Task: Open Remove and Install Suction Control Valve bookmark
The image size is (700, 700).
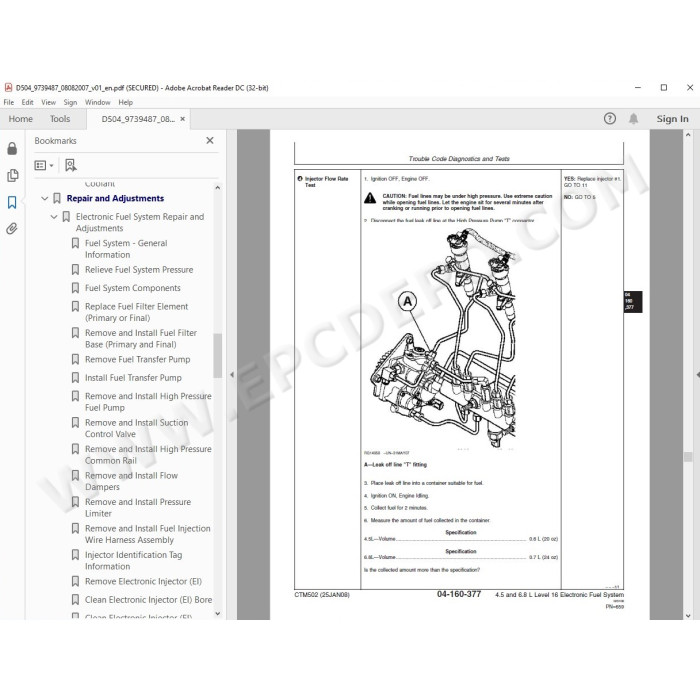Action: [136, 428]
